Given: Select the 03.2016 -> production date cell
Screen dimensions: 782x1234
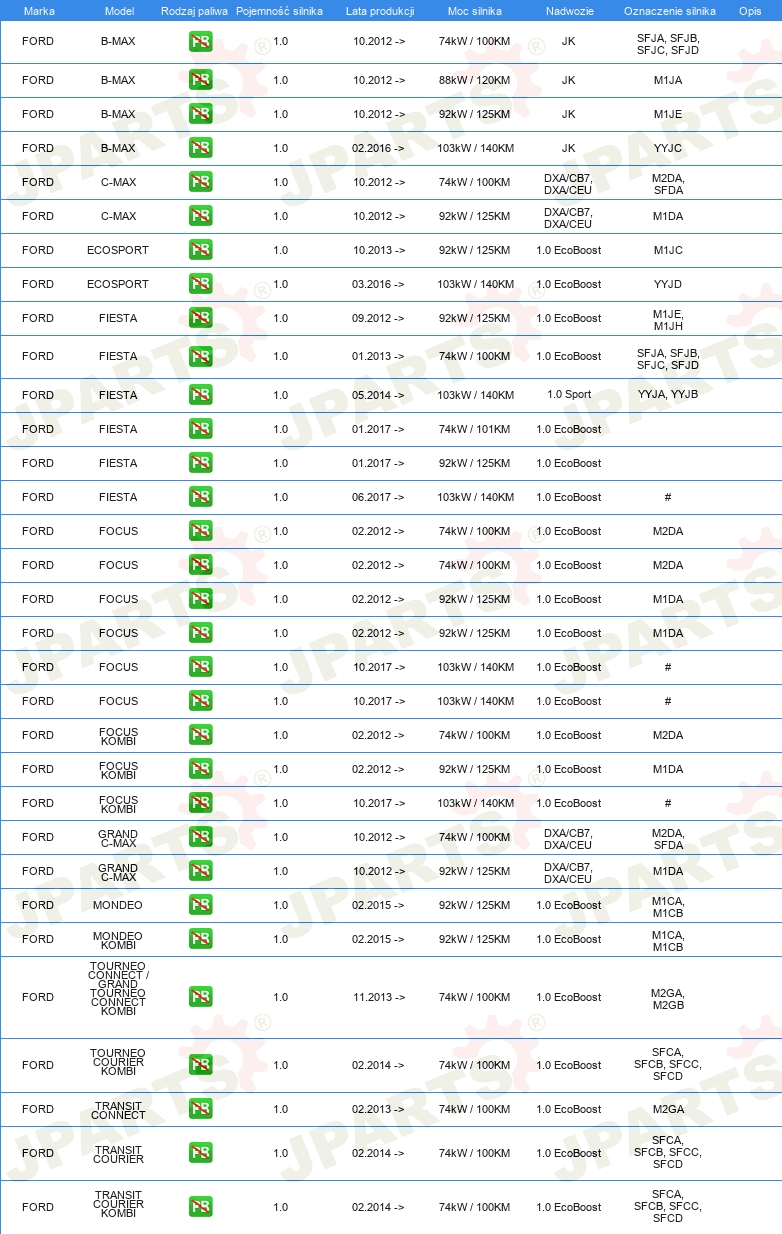Looking at the screenshot, I should coord(379,284).
